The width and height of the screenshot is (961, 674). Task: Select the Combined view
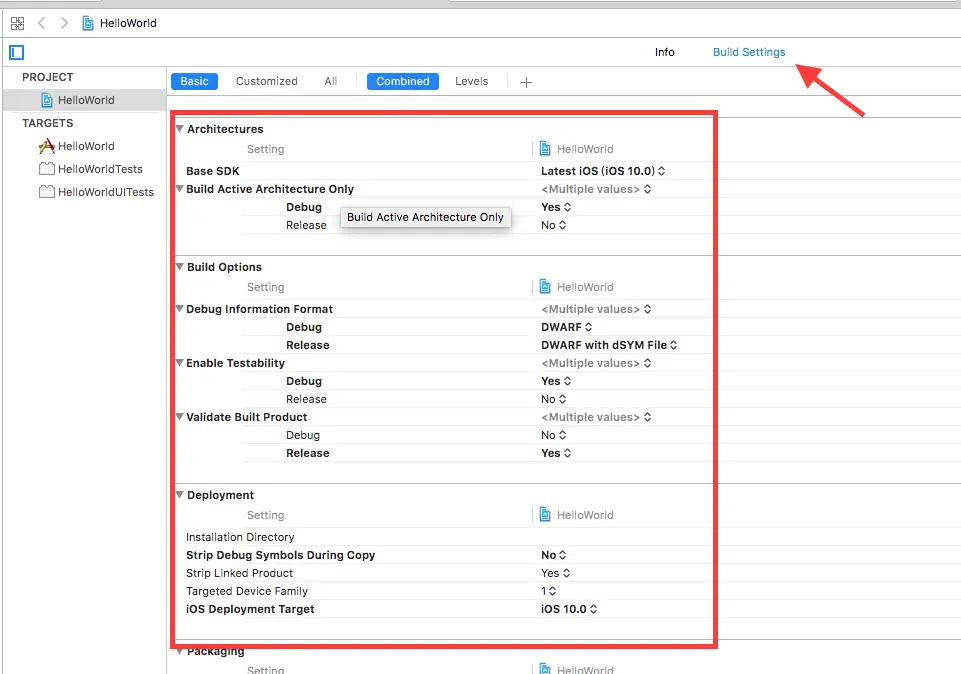click(403, 81)
